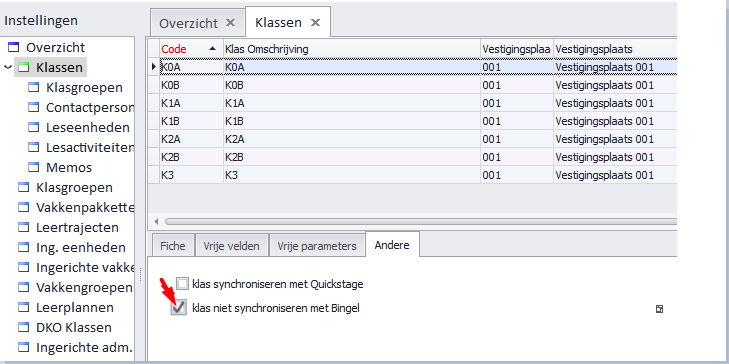Click the small layout icon right of the Bingel checkbox
Screen dimensions: 729x364
(x=659, y=309)
